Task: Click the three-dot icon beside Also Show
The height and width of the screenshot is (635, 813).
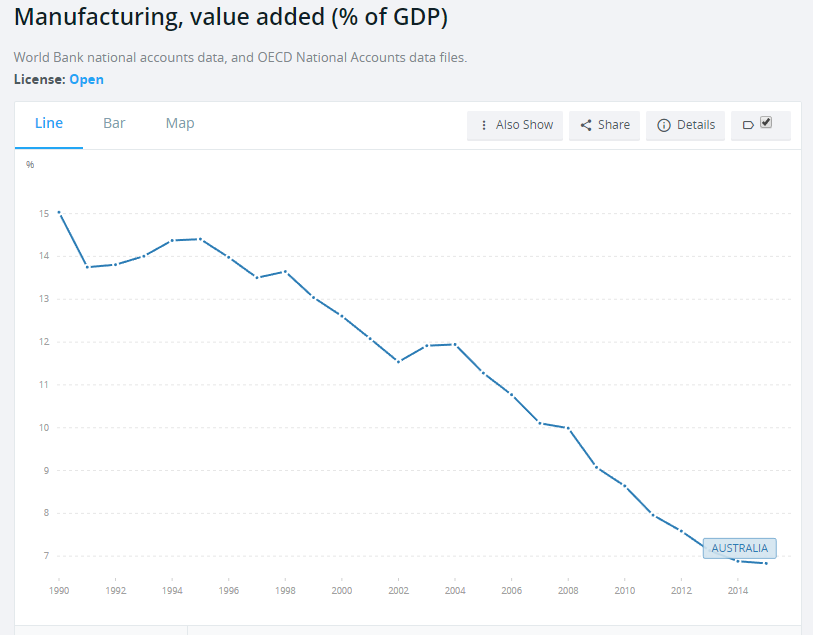Action: coord(484,125)
